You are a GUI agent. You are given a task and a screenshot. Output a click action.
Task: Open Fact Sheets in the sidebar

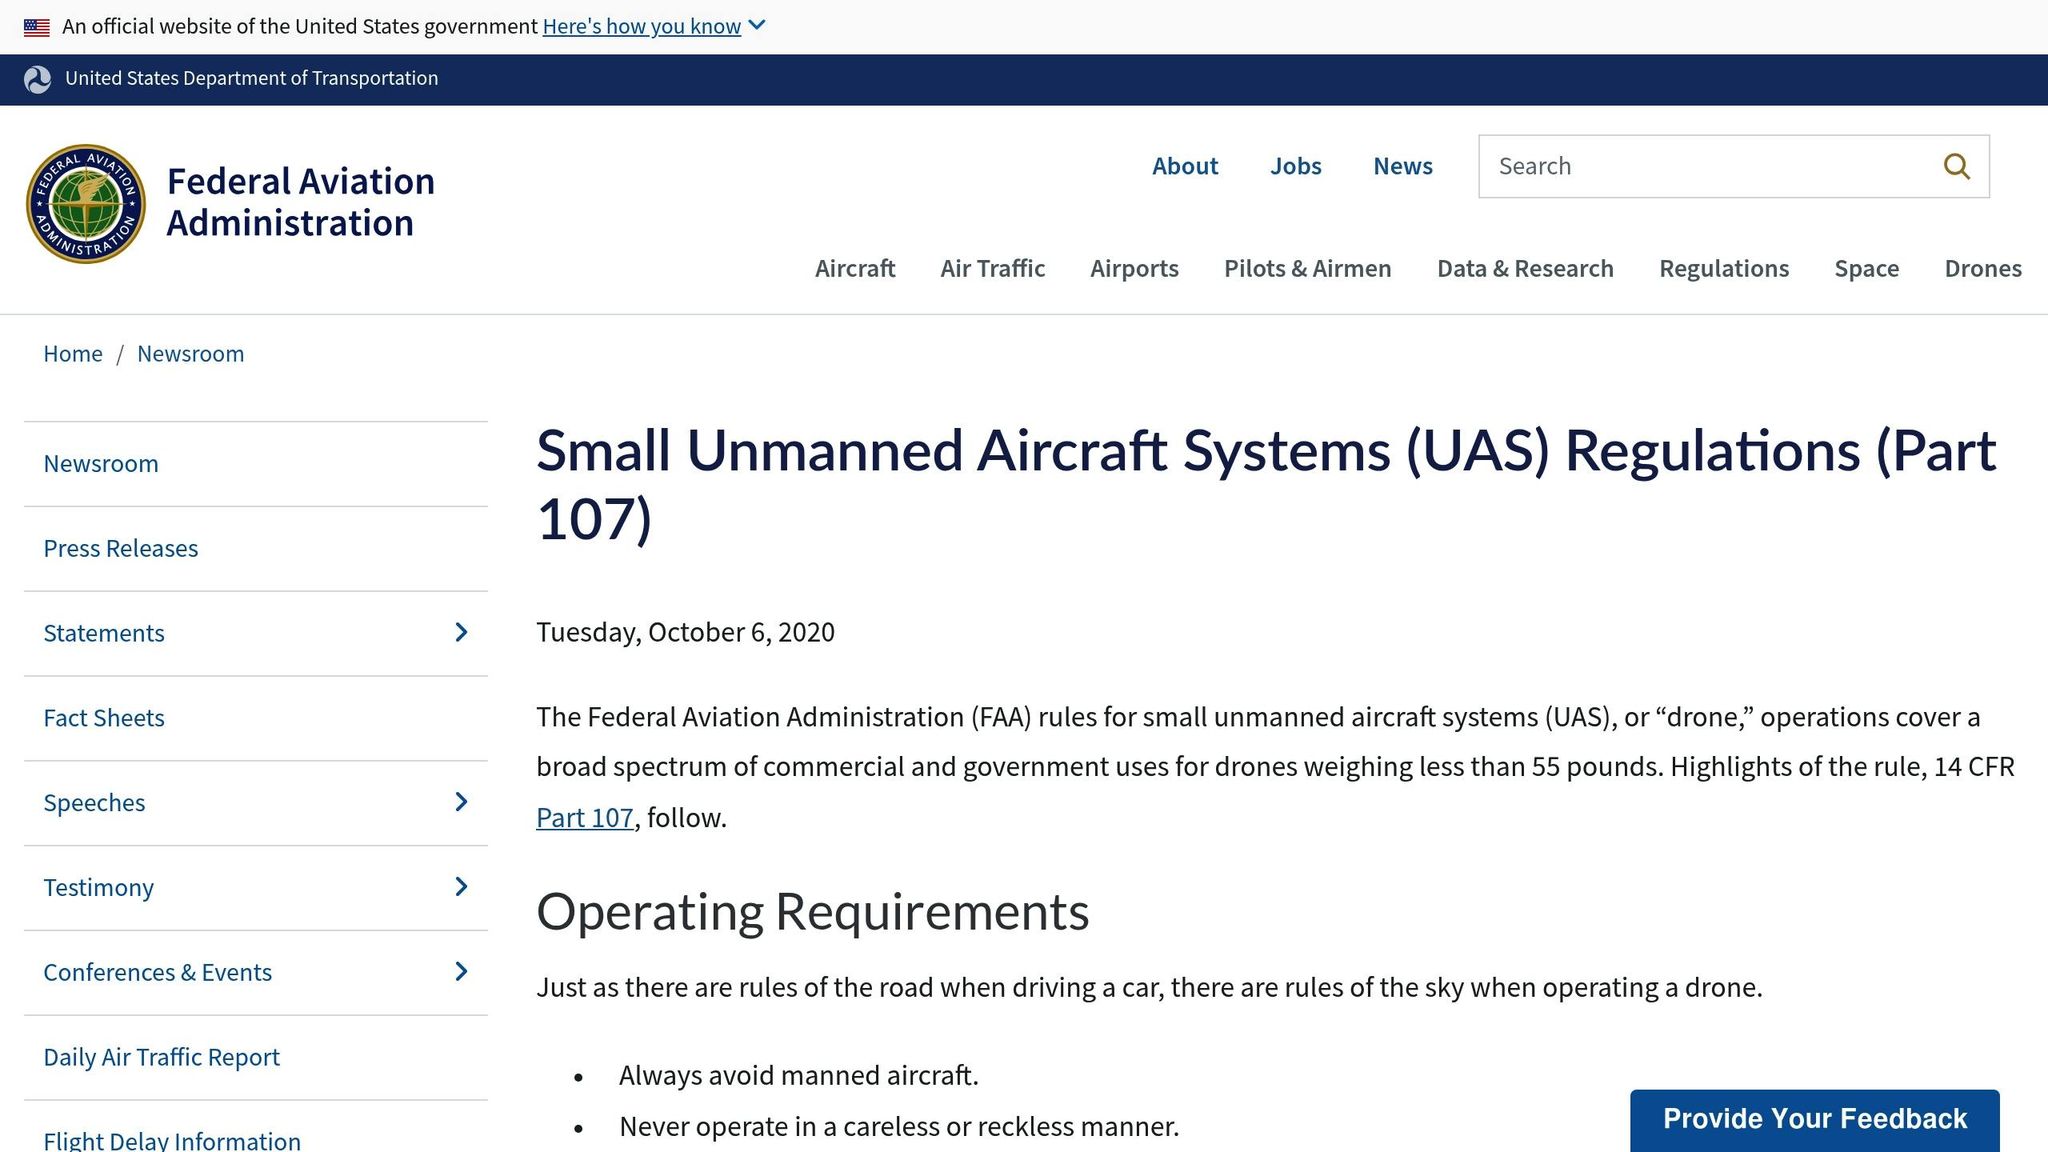tap(104, 718)
